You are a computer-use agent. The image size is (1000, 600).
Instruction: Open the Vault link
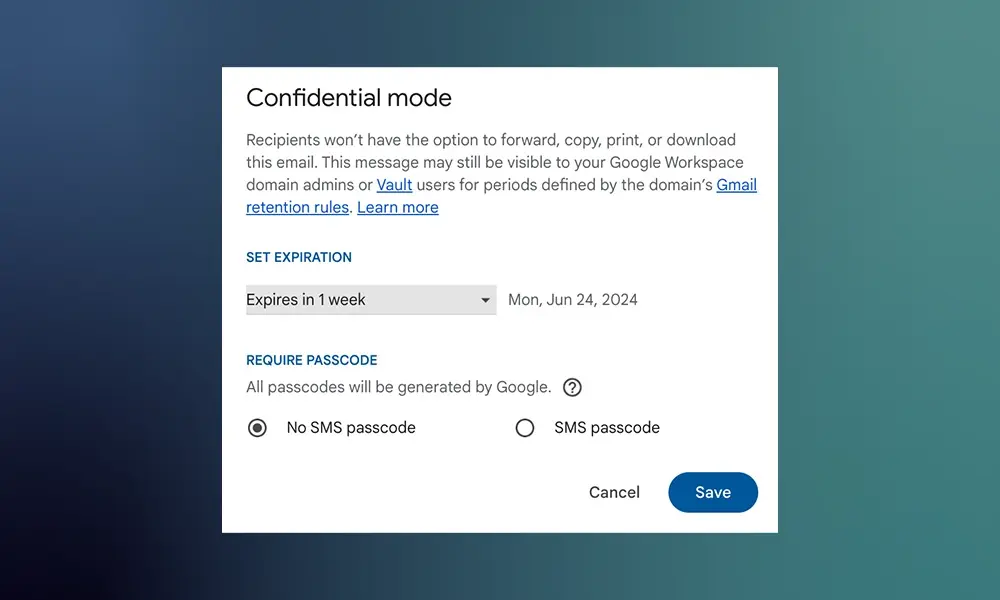pos(394,185)
